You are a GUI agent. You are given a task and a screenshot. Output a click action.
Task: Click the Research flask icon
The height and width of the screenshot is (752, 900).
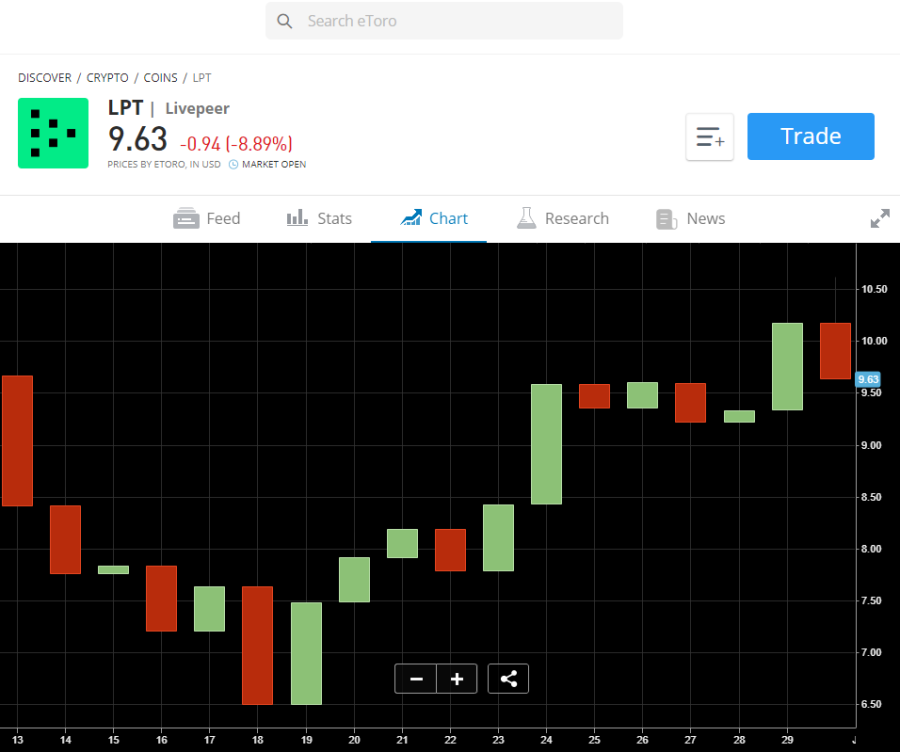[x=526, y=218]
